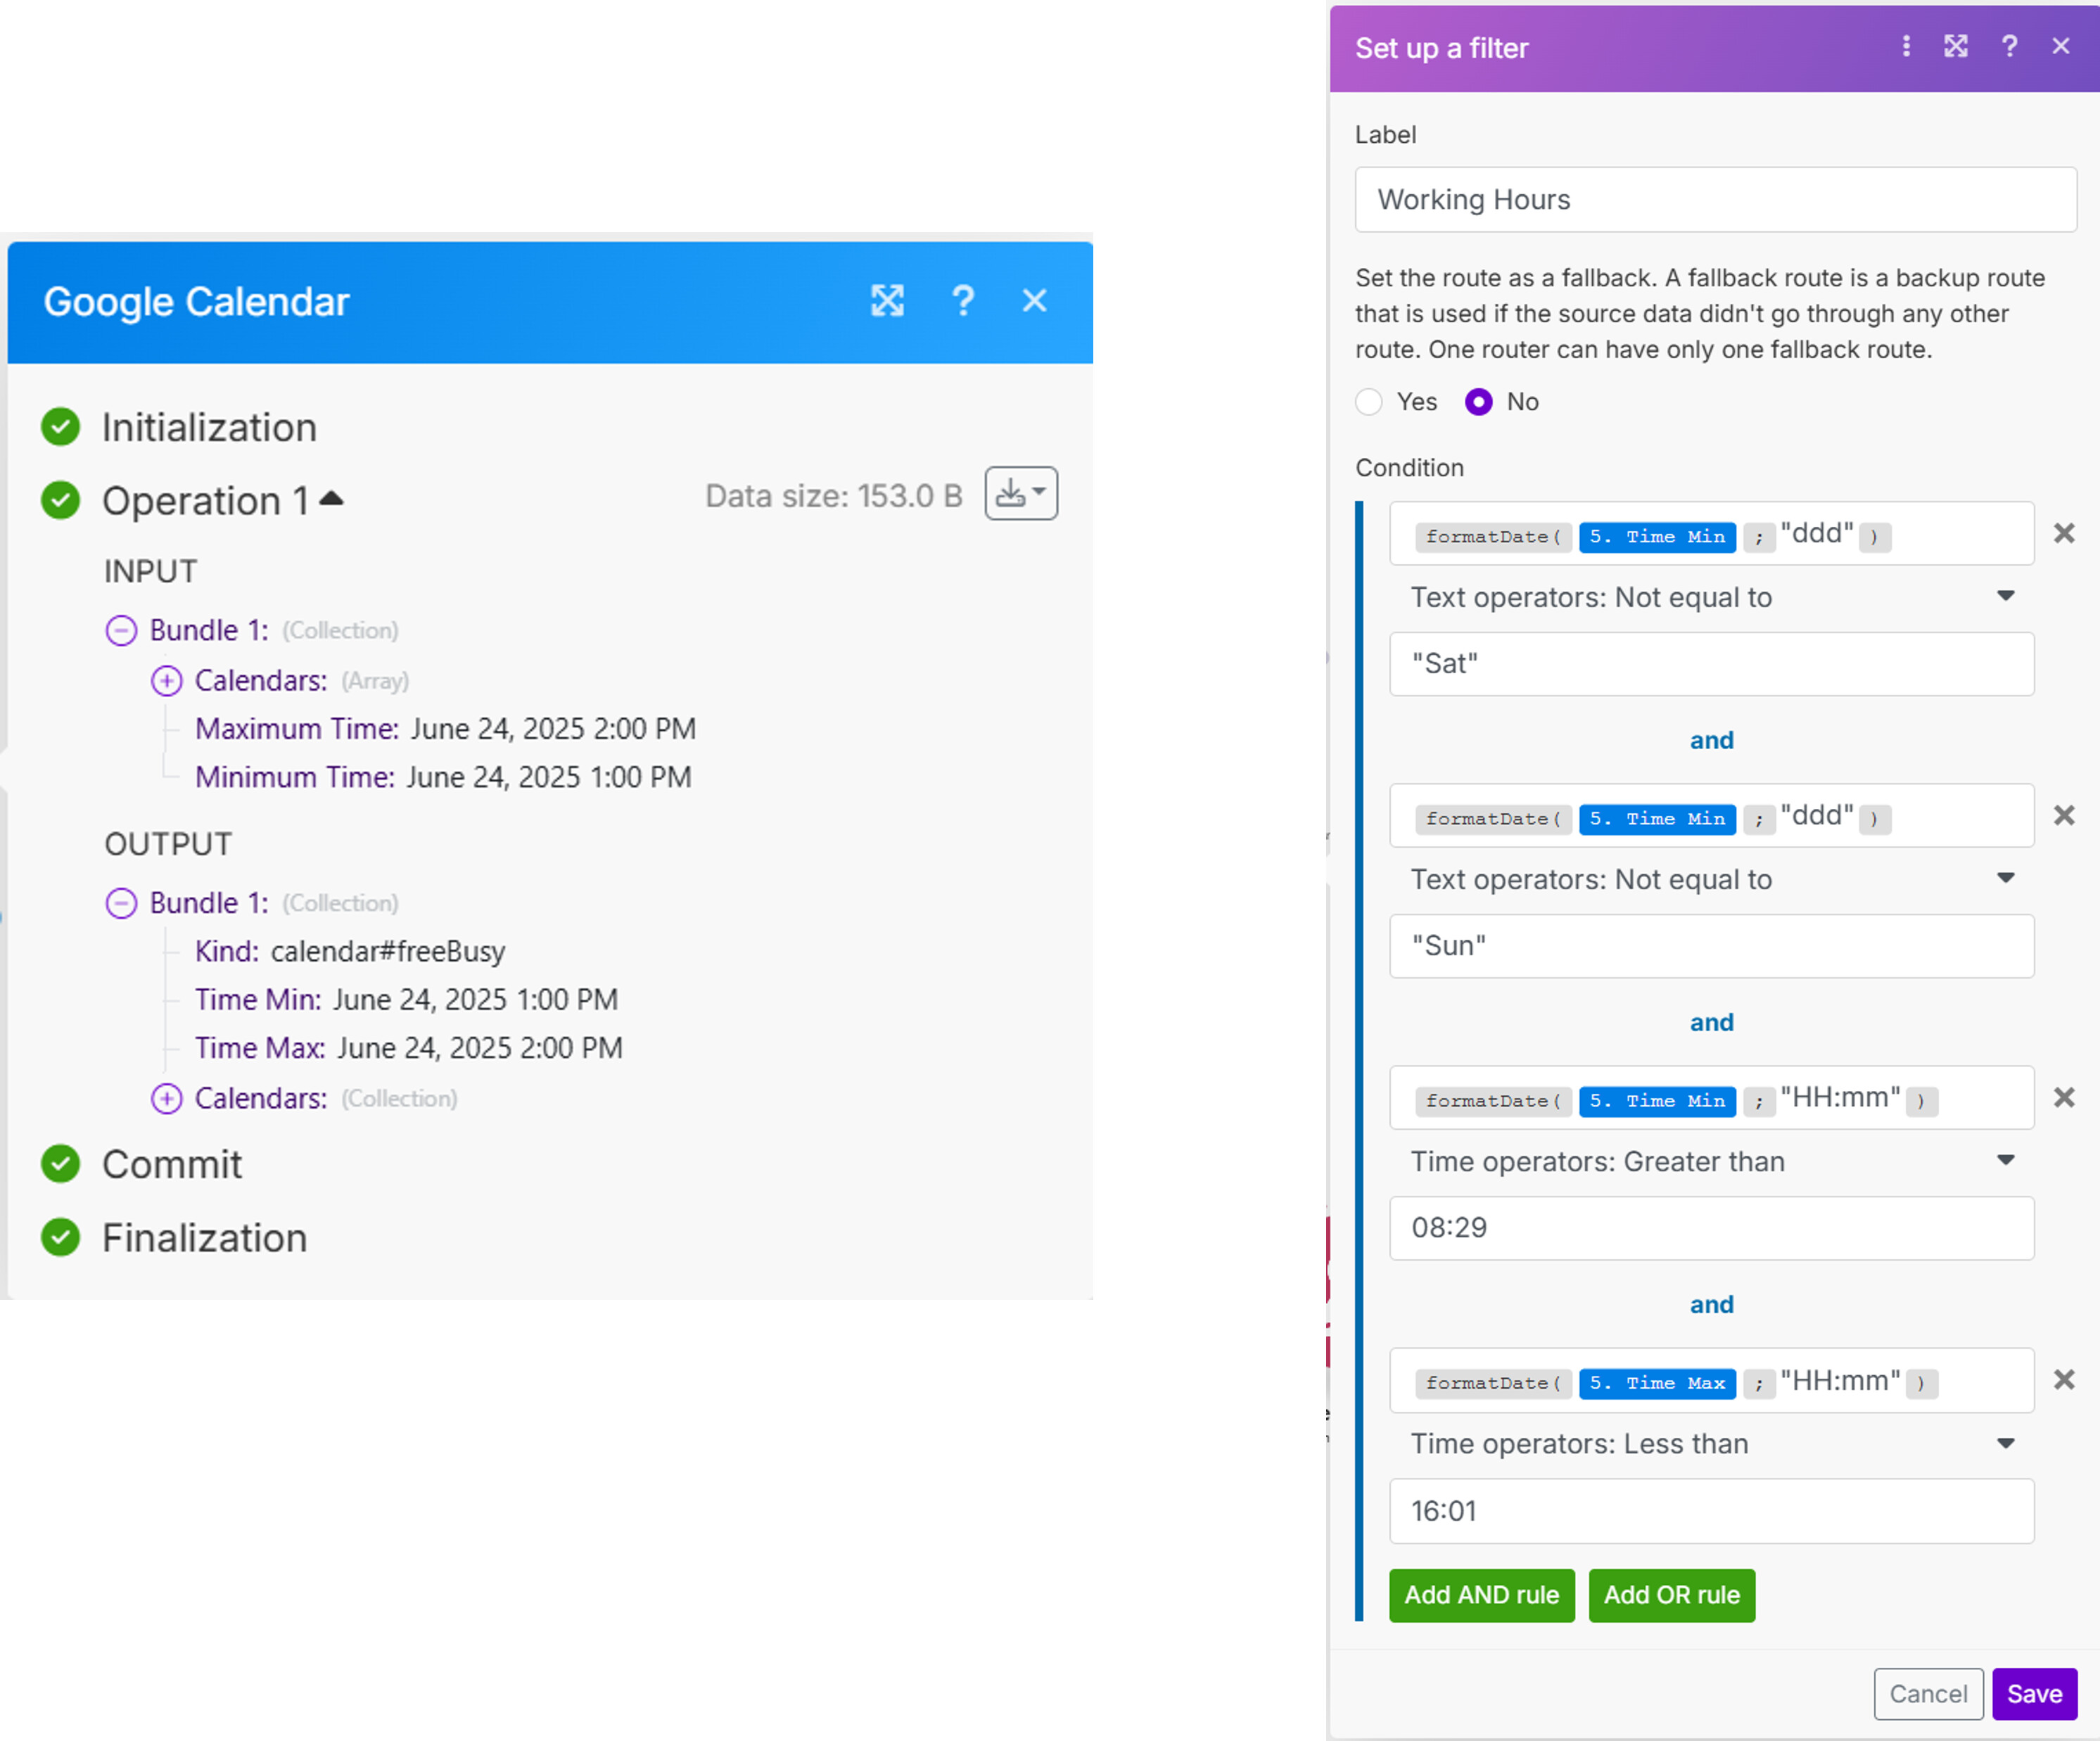Click Minimum Time input value
This screenshot has width=2100, height=1741.
(549, 777)
